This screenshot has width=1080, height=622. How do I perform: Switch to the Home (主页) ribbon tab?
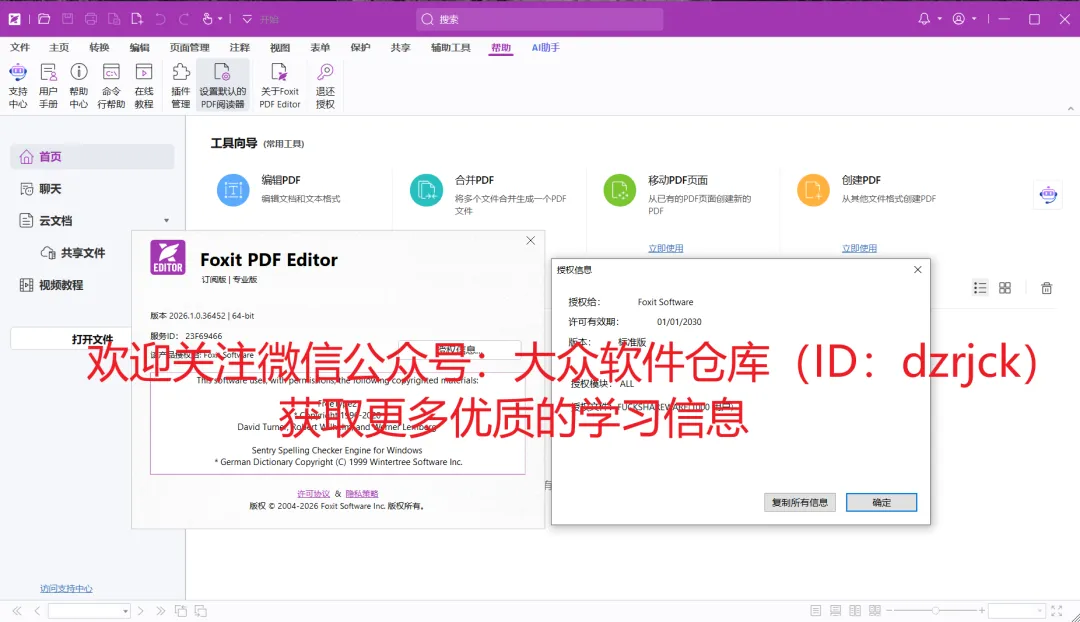click(x=59, y=48)
